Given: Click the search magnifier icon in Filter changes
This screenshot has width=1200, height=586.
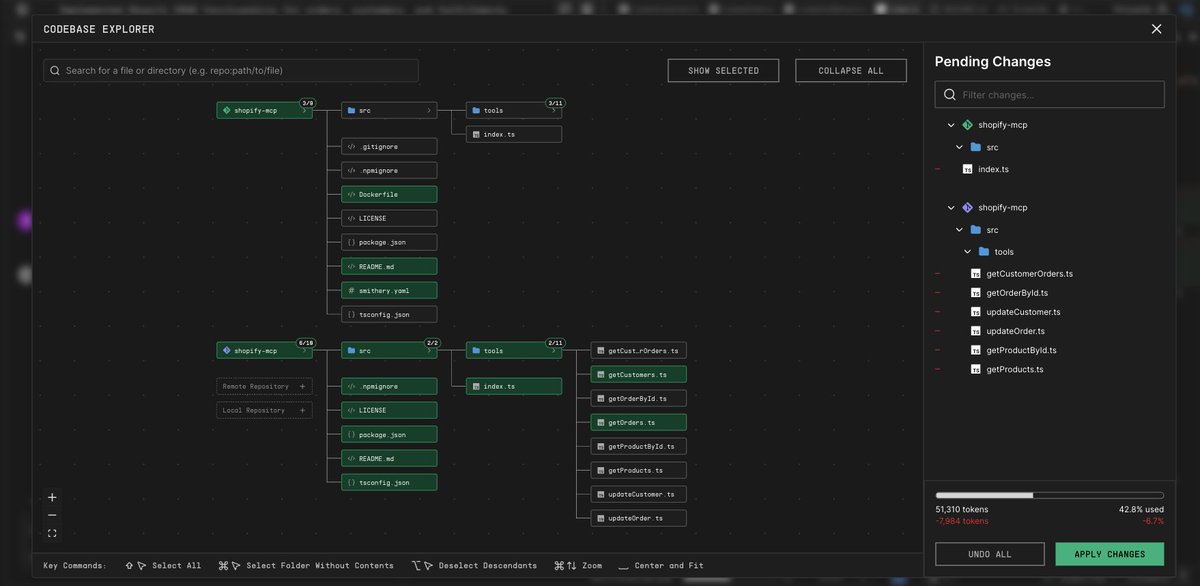Looking at the screenshot, I should tap(949, 95).
